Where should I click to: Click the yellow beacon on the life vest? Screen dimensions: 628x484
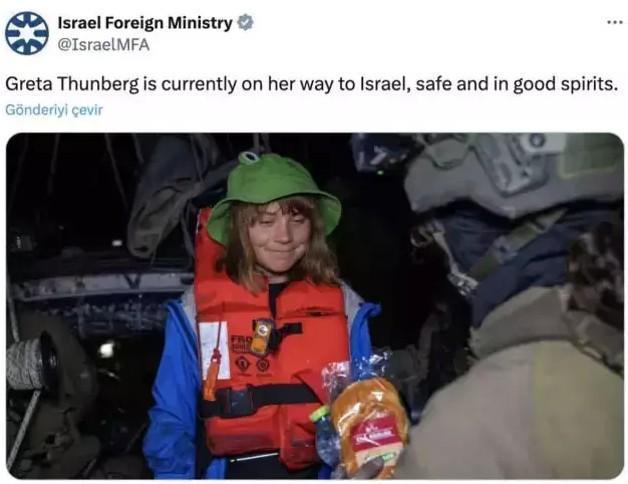click(261, 337)
